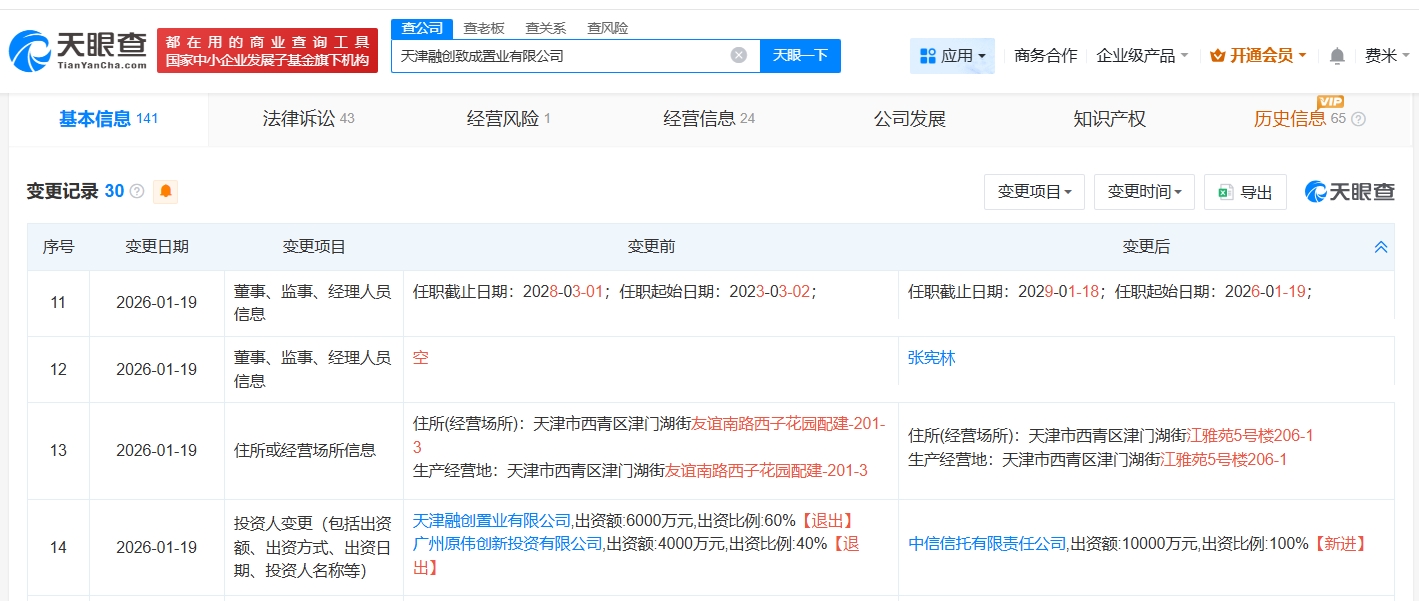Viewport: 1419px width, 601px height.
Task: Expand the 变更时间 filter dropdown
Action: tap(1144, 192)
